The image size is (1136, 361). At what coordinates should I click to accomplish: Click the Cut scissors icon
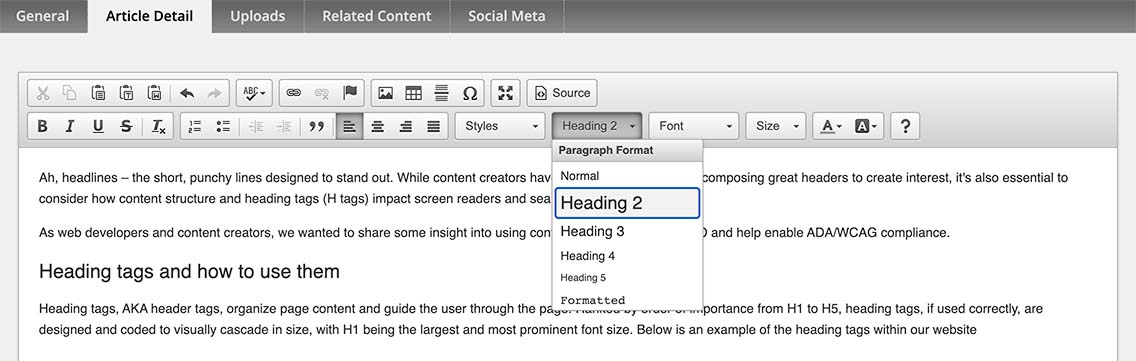click(x=43, y=93)
